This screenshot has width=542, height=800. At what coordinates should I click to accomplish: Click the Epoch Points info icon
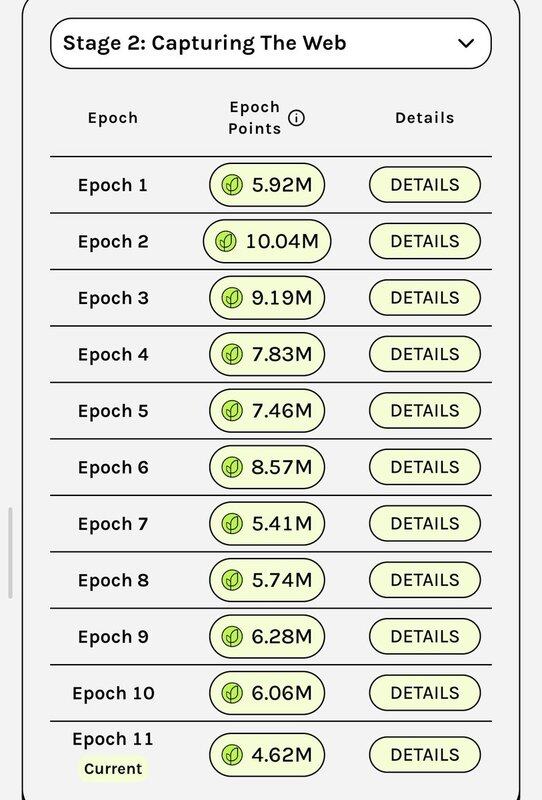[x=297, y=118]
